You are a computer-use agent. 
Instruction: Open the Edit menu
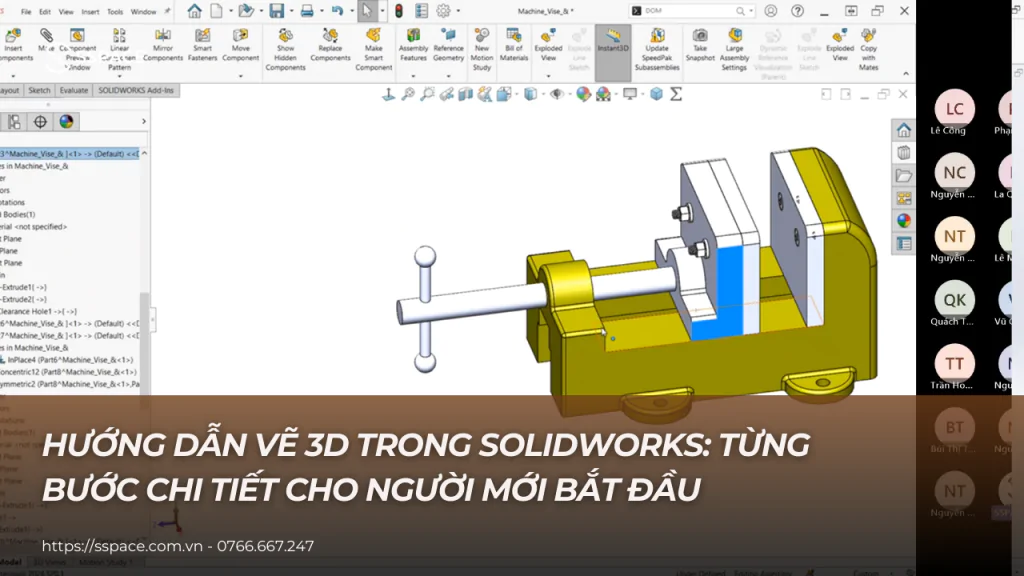[45, 12]
